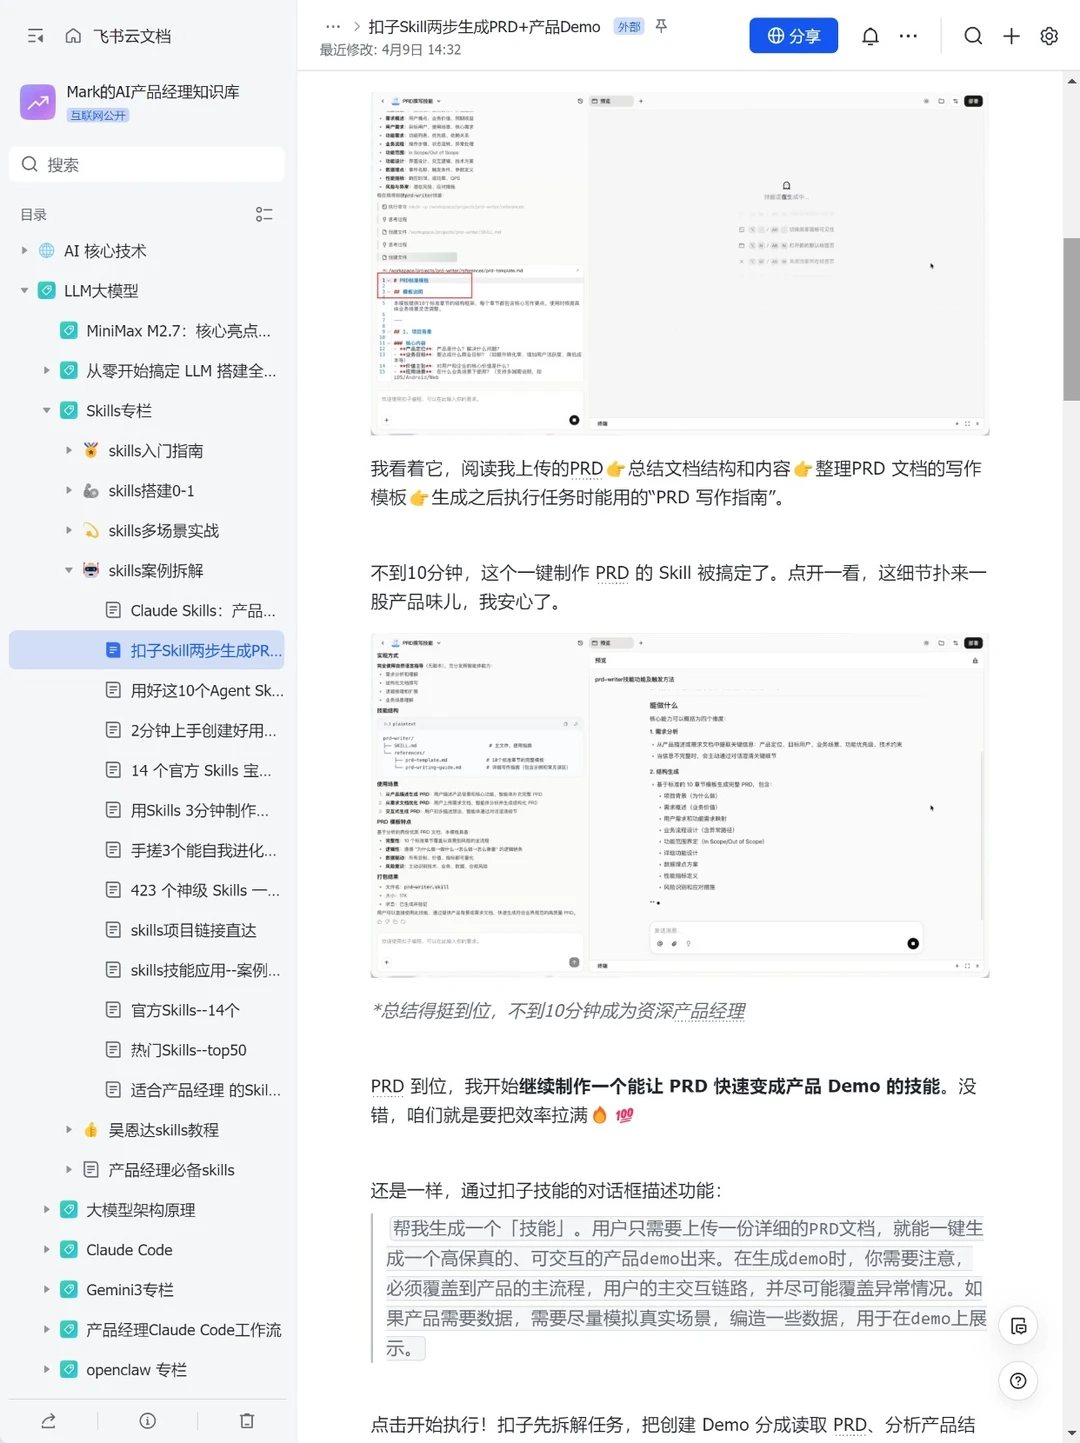1080x1443 pixels.
Task: Open 14 个官方 Skills 宝... document
Action: [147, 770]
